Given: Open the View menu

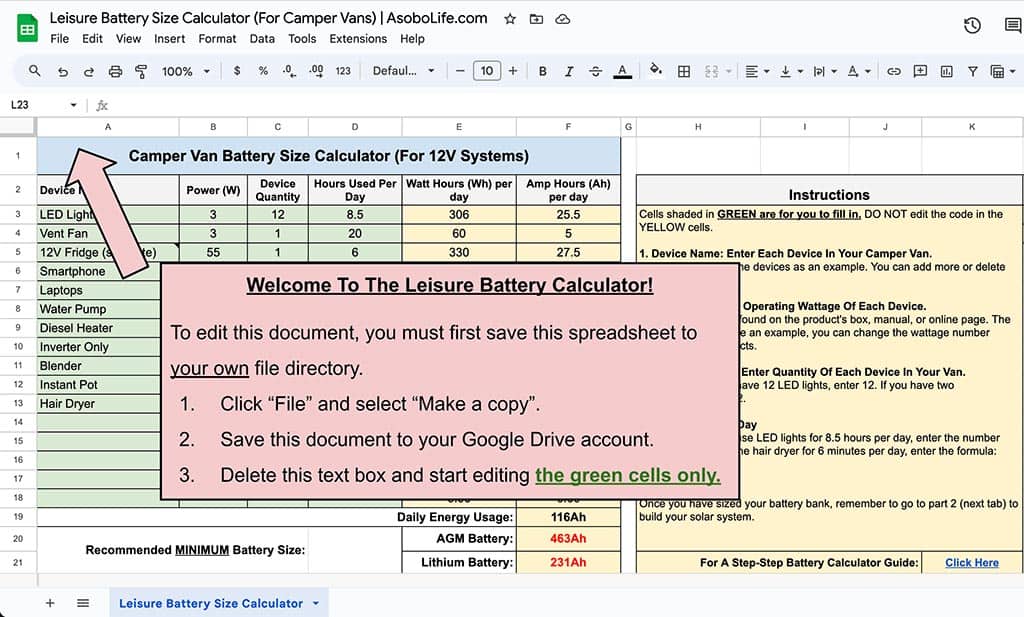Looking at the screenshot, I should click(x=128, y=39).
